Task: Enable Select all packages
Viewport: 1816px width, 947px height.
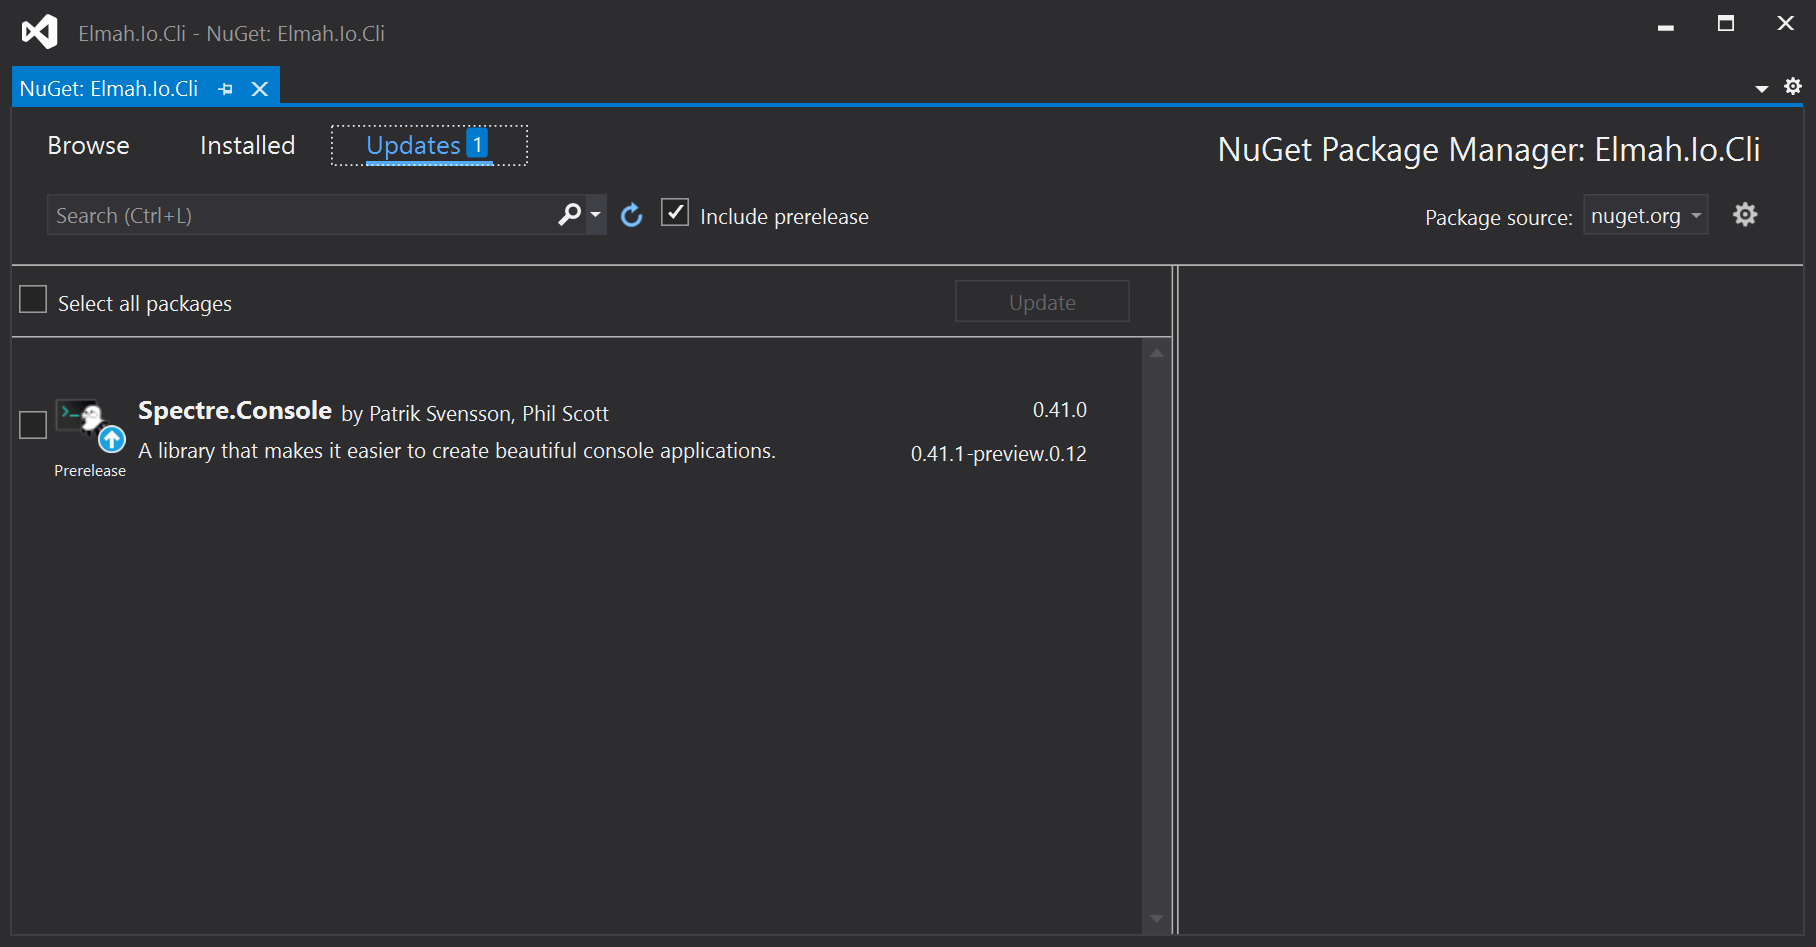Action: (x=33, y=299)
